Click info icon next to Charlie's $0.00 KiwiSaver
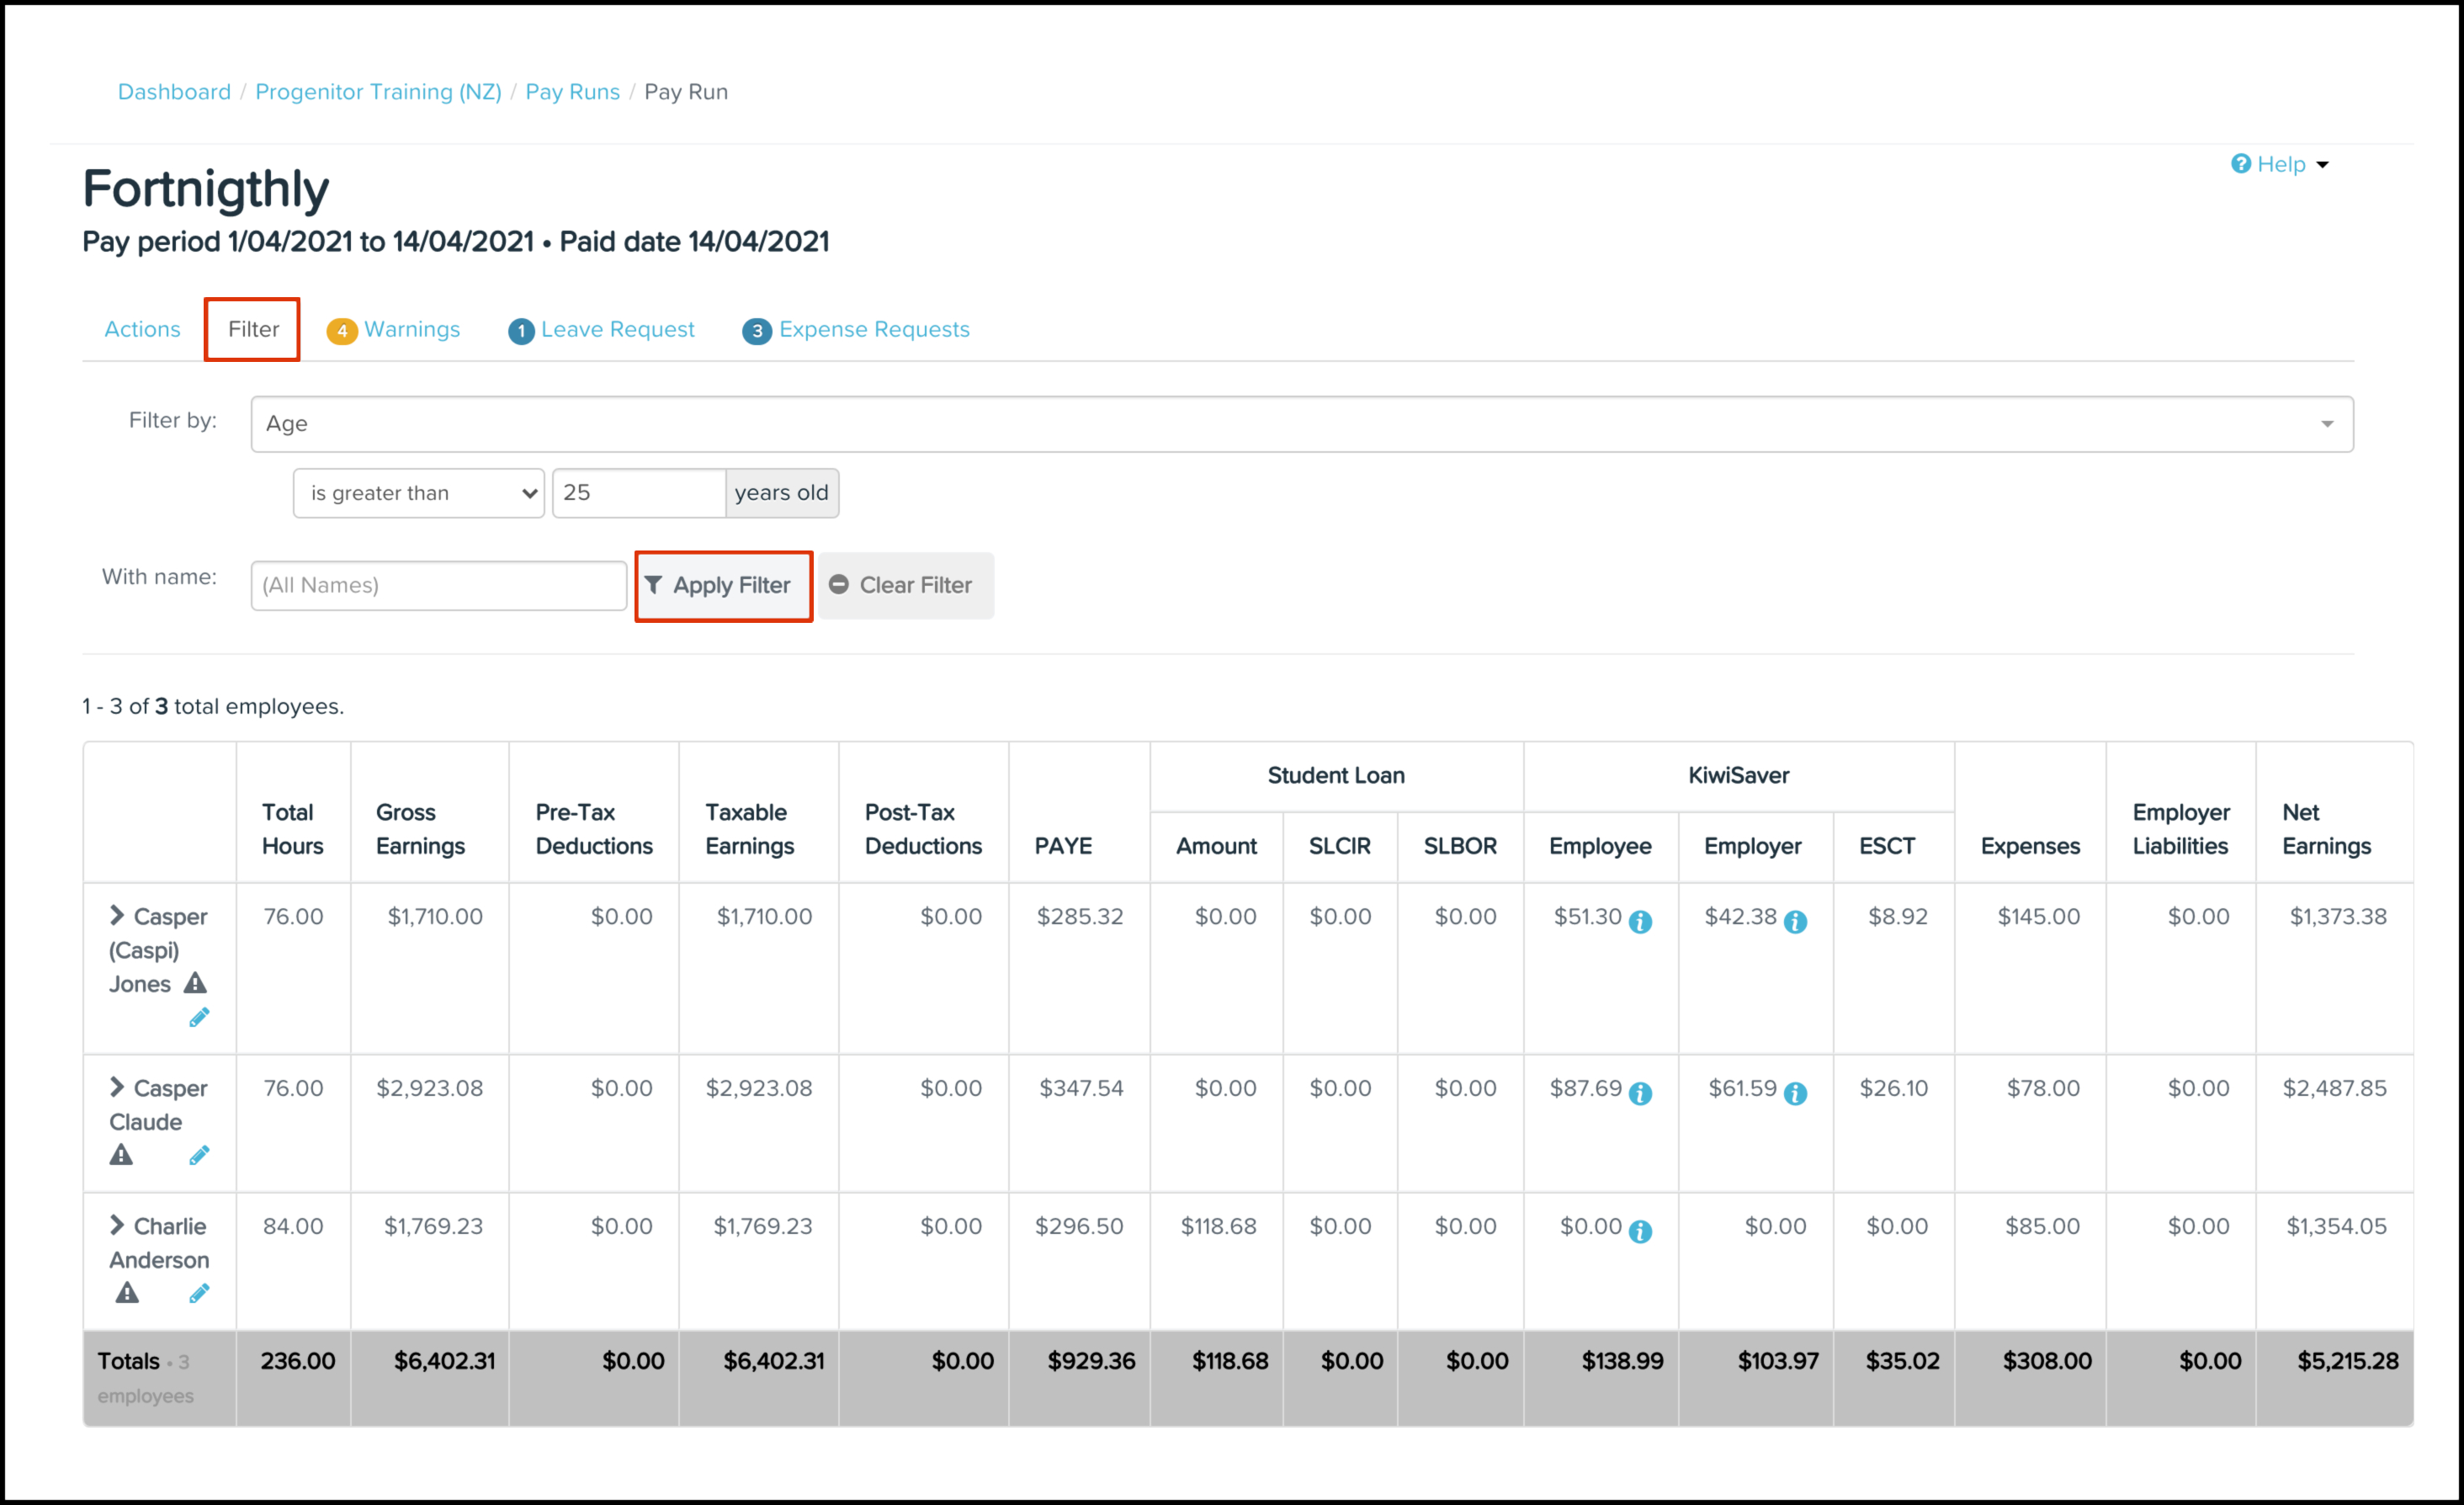This screenshot has height=1505, width=2464. pyautogui.click(x=1640, y=1232)
